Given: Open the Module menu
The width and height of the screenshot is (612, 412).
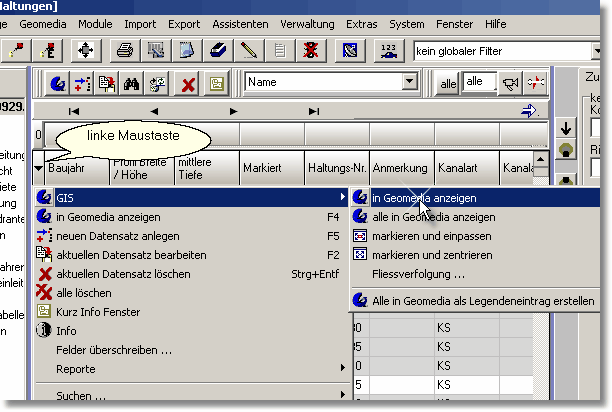Looking at the screenshot, I should (x=95, y=24).
